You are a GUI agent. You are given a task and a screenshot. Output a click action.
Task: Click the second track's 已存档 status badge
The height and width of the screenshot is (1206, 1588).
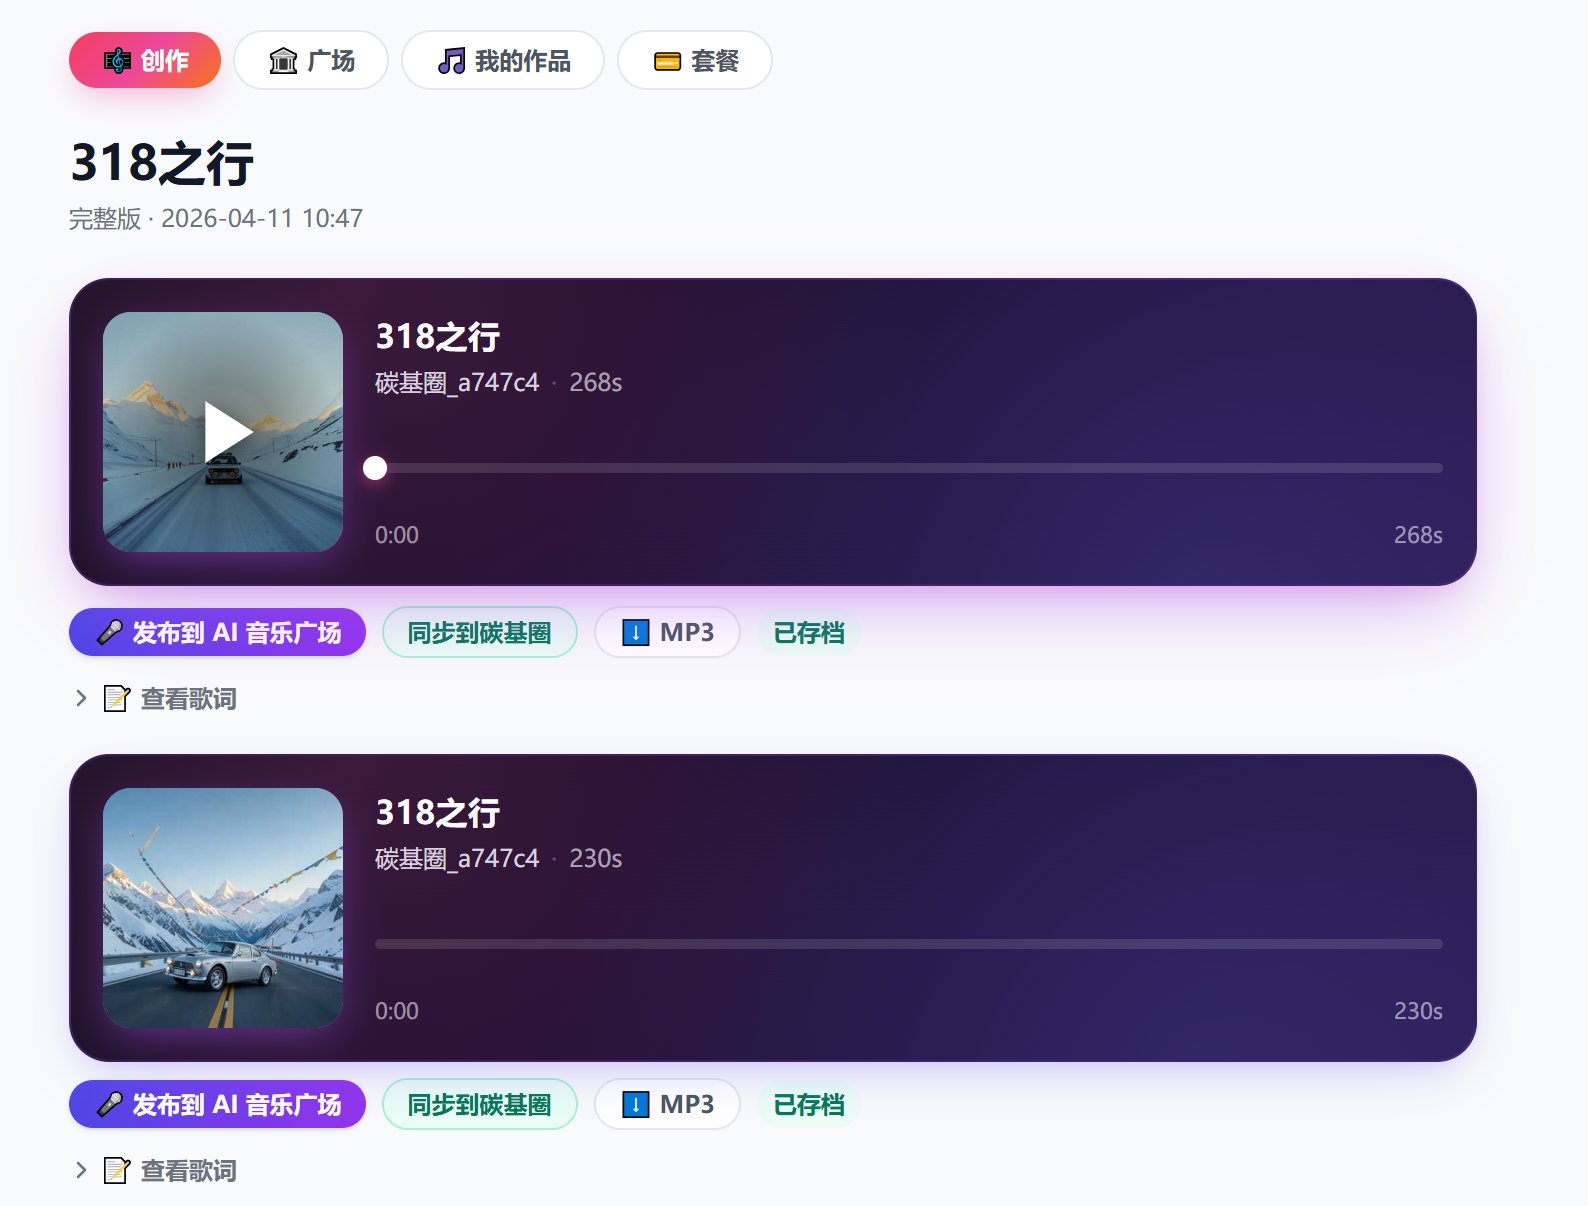coord(809,1105)
